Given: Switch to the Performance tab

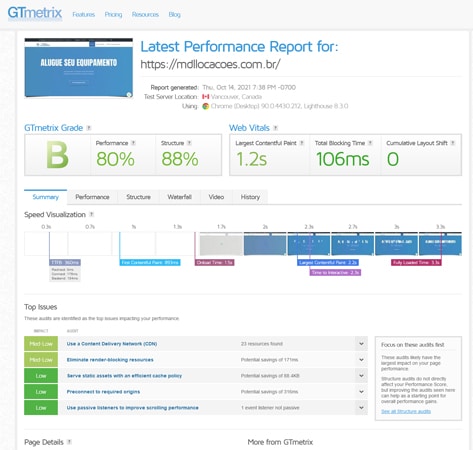Looking at the screenshot, I should click(x=92, y=197).
